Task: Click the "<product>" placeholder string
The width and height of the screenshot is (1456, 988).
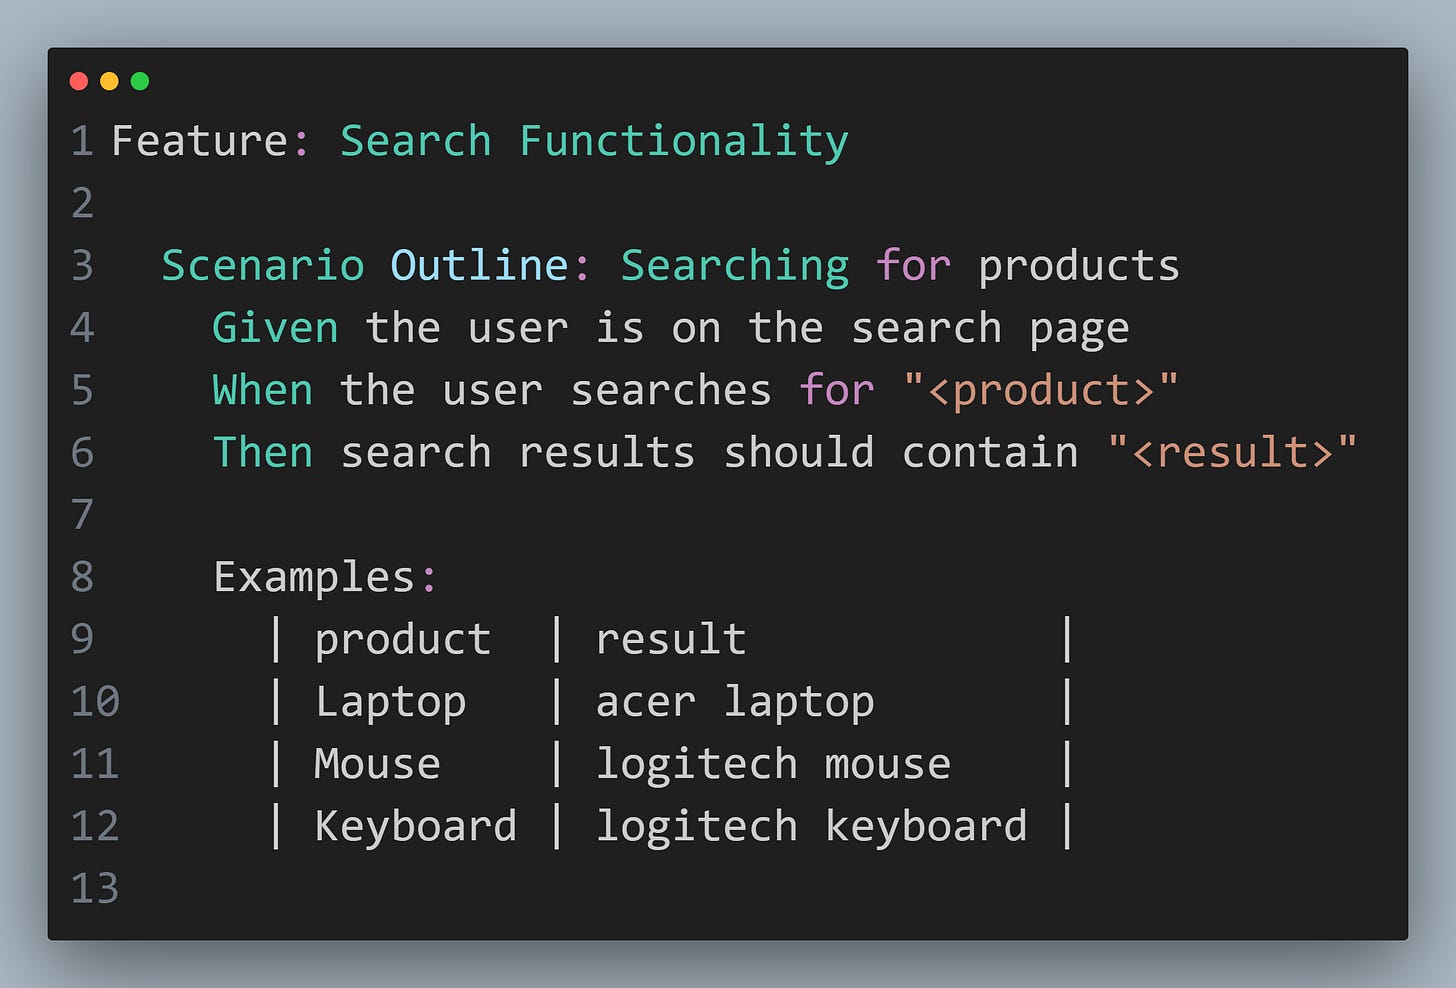Action: click(x=1041, y=391)
